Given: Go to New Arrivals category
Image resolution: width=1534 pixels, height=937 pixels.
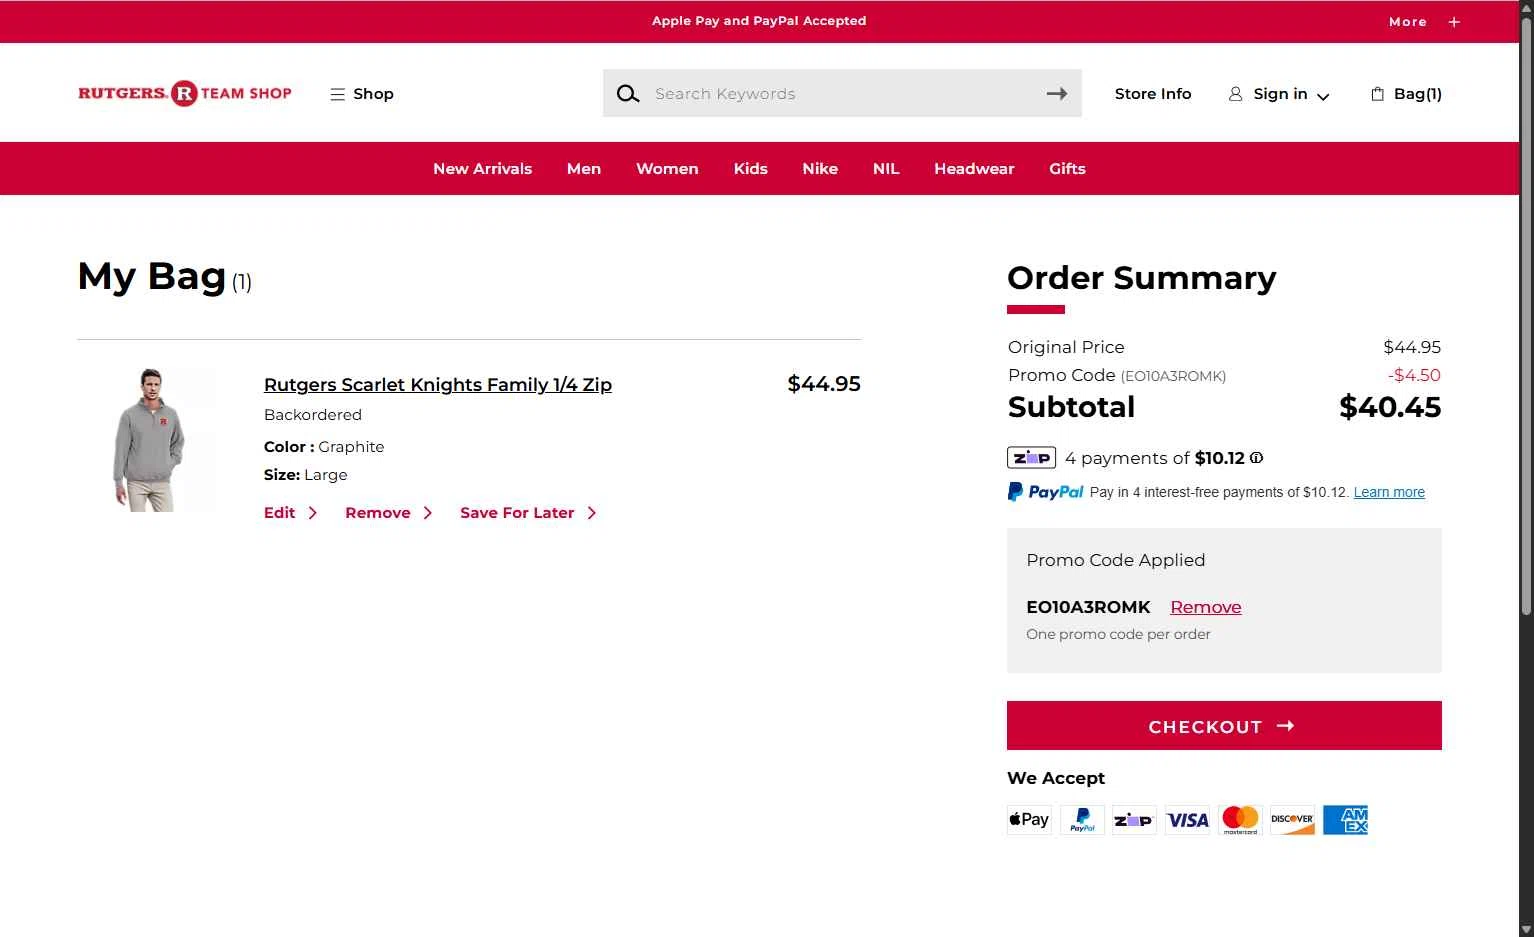Looking at the screenshot, I should click(x=482, y=169).
